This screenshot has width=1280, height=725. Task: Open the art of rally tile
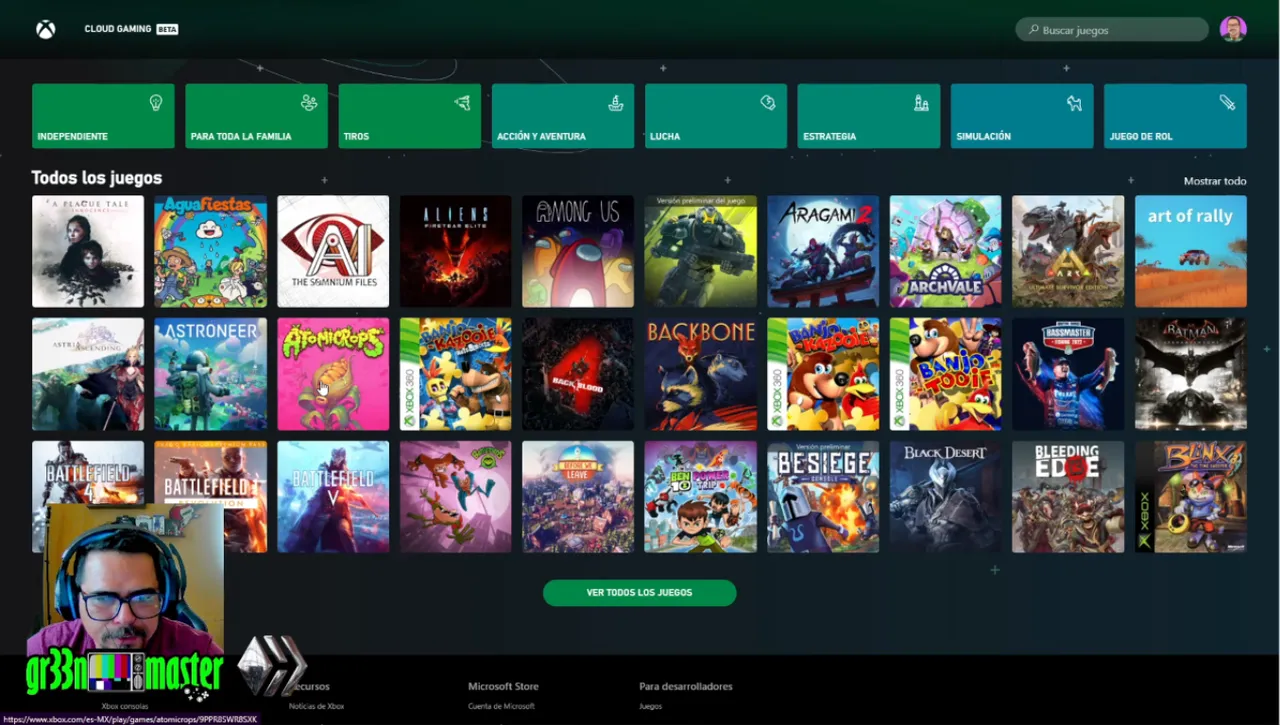pos(1191,251)
